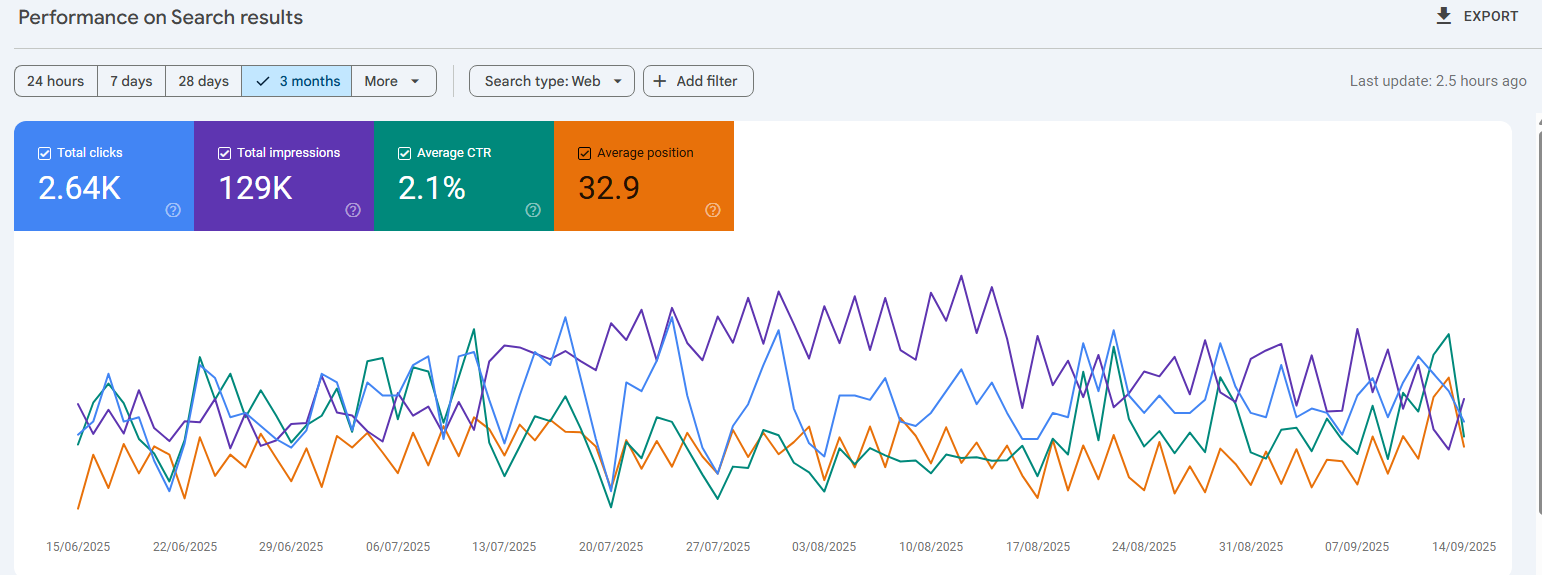Expand the More date range dropdown
Viewport: 1542px width, 575px height.
pyautogui.click(x=393, y=81)
